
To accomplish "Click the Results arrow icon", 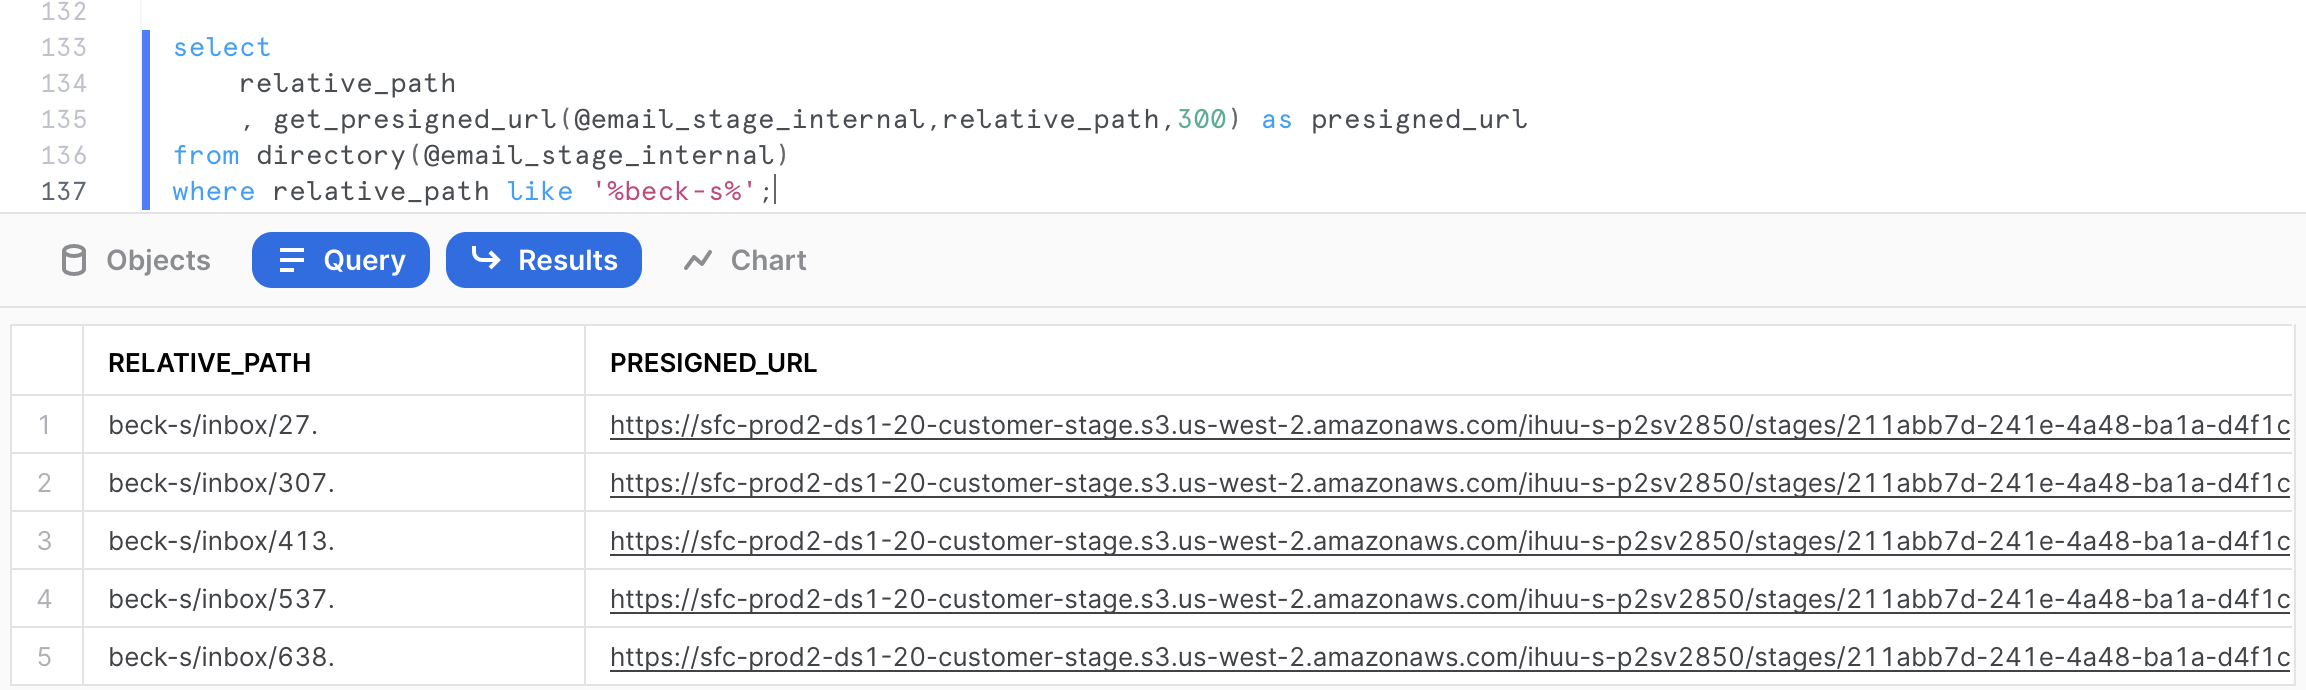I will pos(486,259).
